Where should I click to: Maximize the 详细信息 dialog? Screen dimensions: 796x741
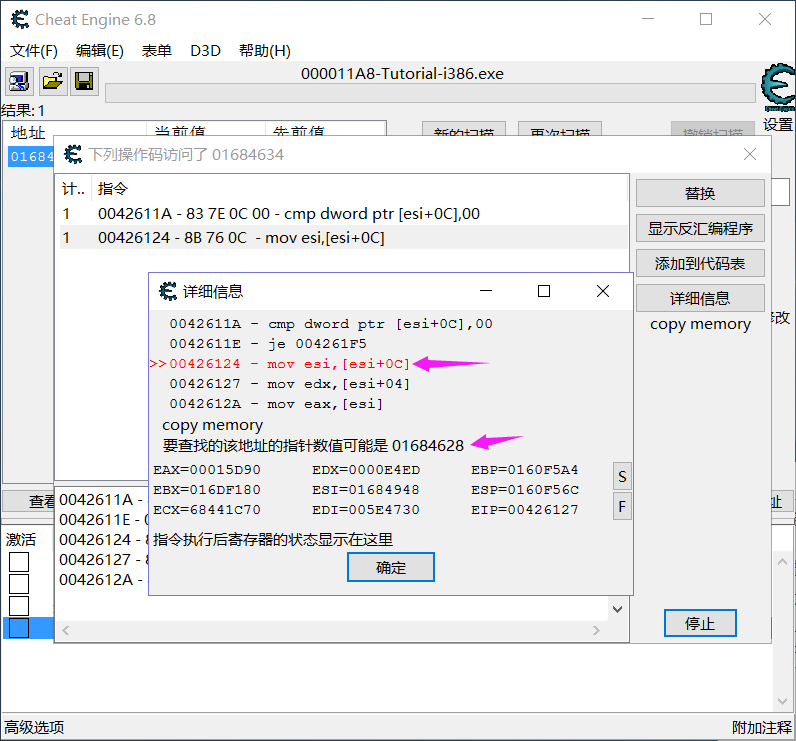(544, 291)
